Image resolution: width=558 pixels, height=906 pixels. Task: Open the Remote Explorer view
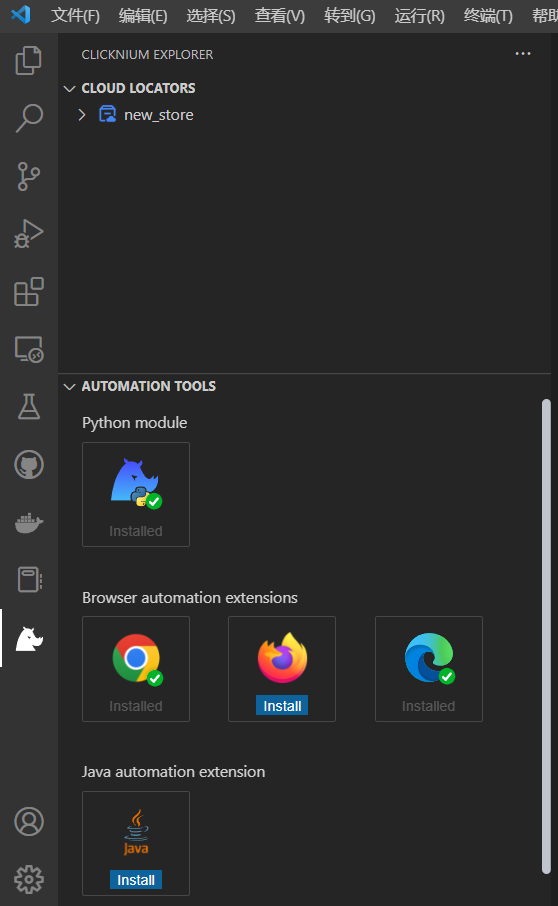(x=28, y=349)
